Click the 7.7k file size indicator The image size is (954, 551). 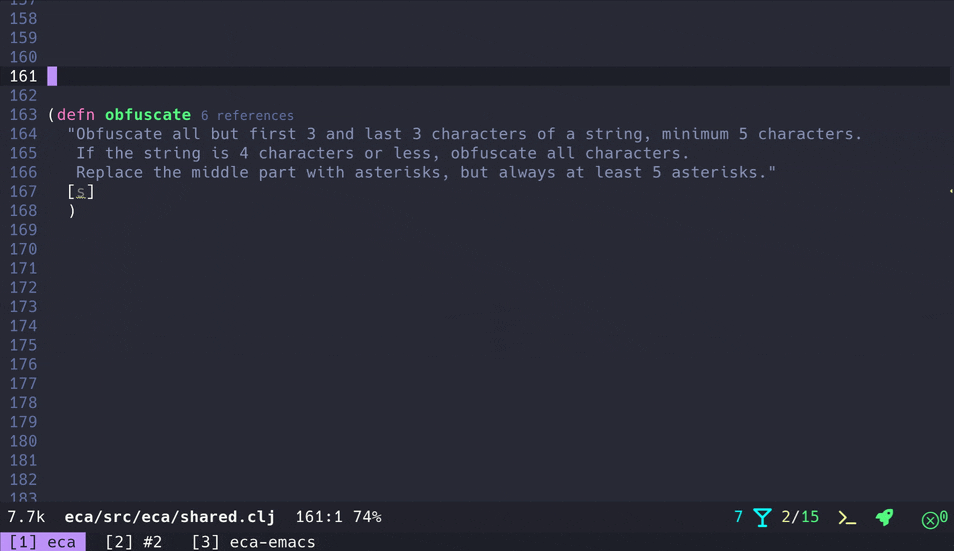click(26, 517)
